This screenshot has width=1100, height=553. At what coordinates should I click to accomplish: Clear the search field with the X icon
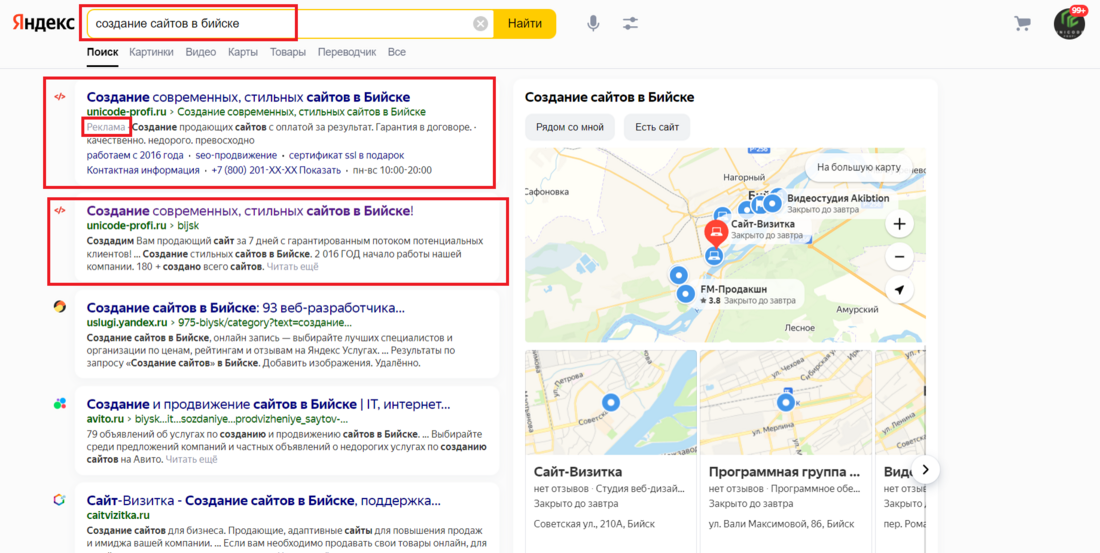pyautogui.click(x=480, y=24)
